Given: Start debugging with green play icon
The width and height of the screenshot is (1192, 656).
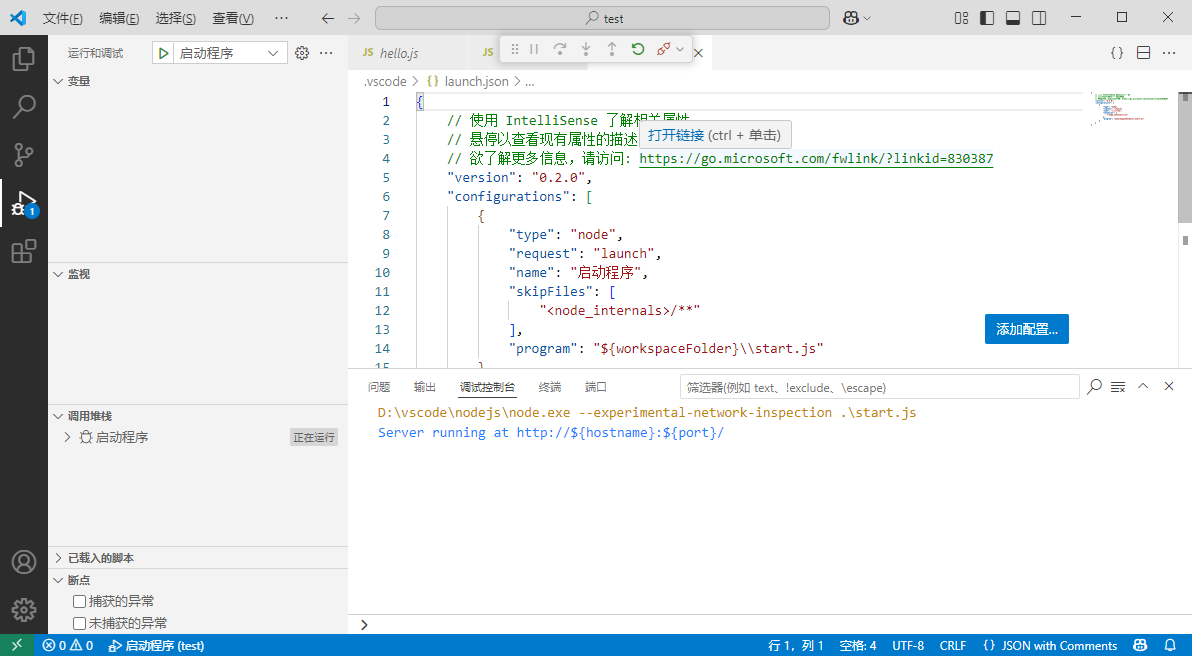Looking at the screenshot, I should point(163,53).
